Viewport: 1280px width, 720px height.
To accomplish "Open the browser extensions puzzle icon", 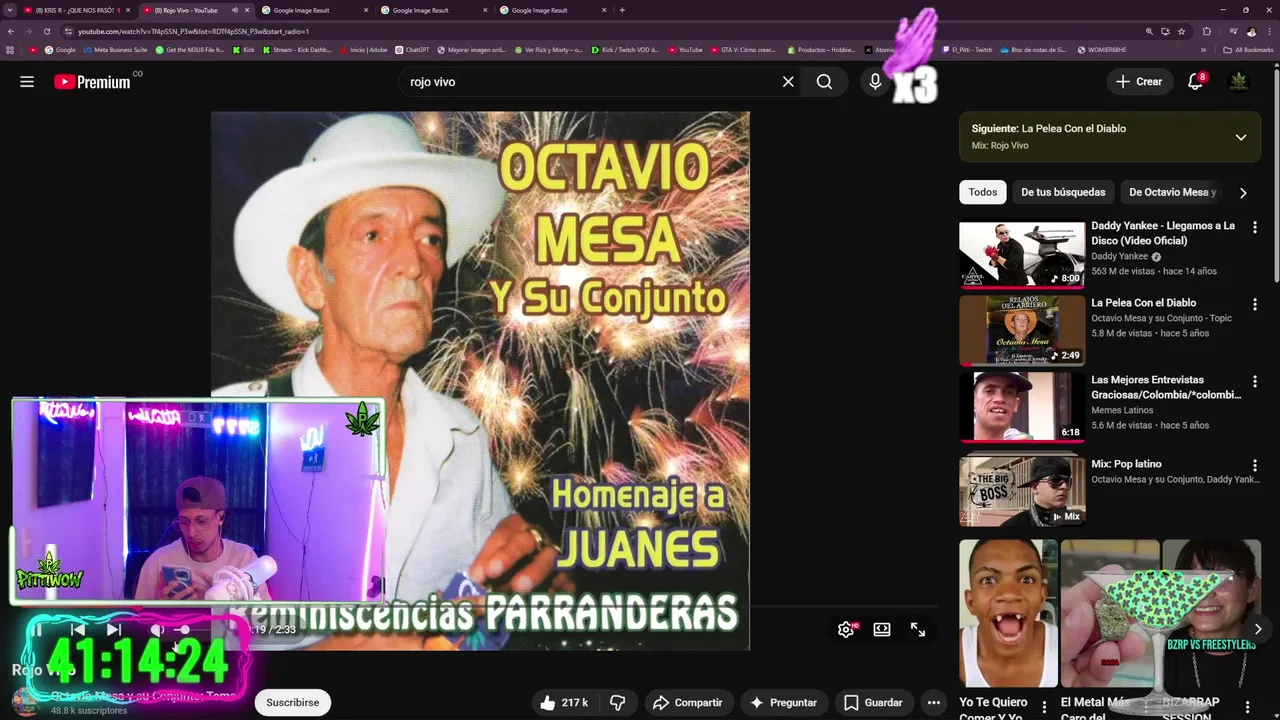I will pos(1206,31).
